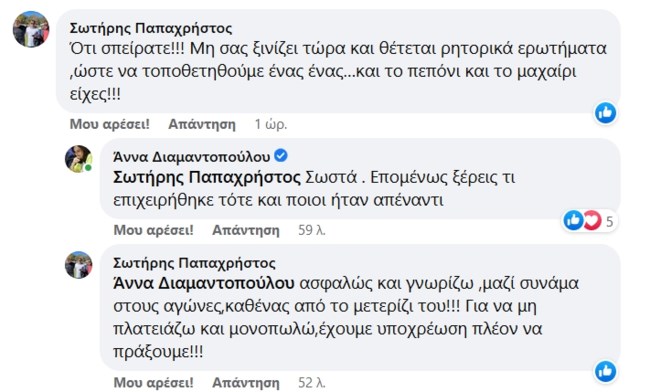The height and width of the screenshot is (392, 650).
Task: Like the last reply via 'Μου αρέσει!'
Action: click(x=153, y=382)
